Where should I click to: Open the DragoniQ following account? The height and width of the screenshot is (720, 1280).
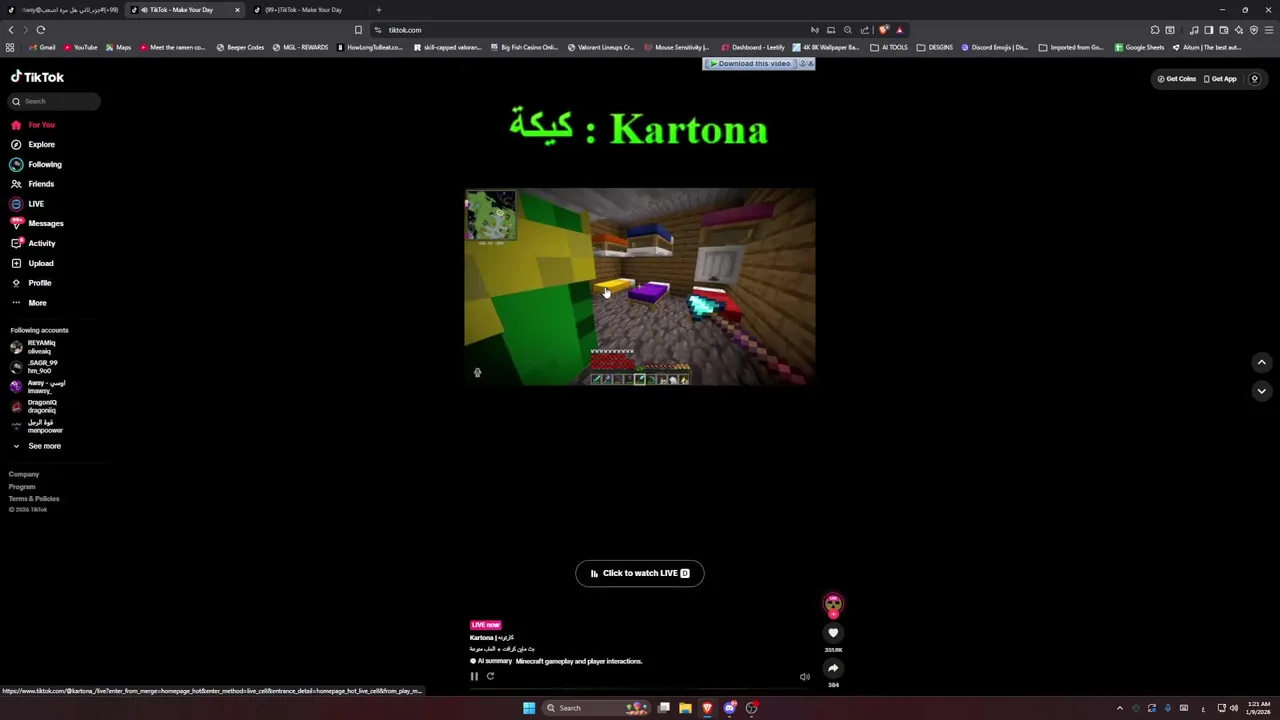[x=34, y=406]
